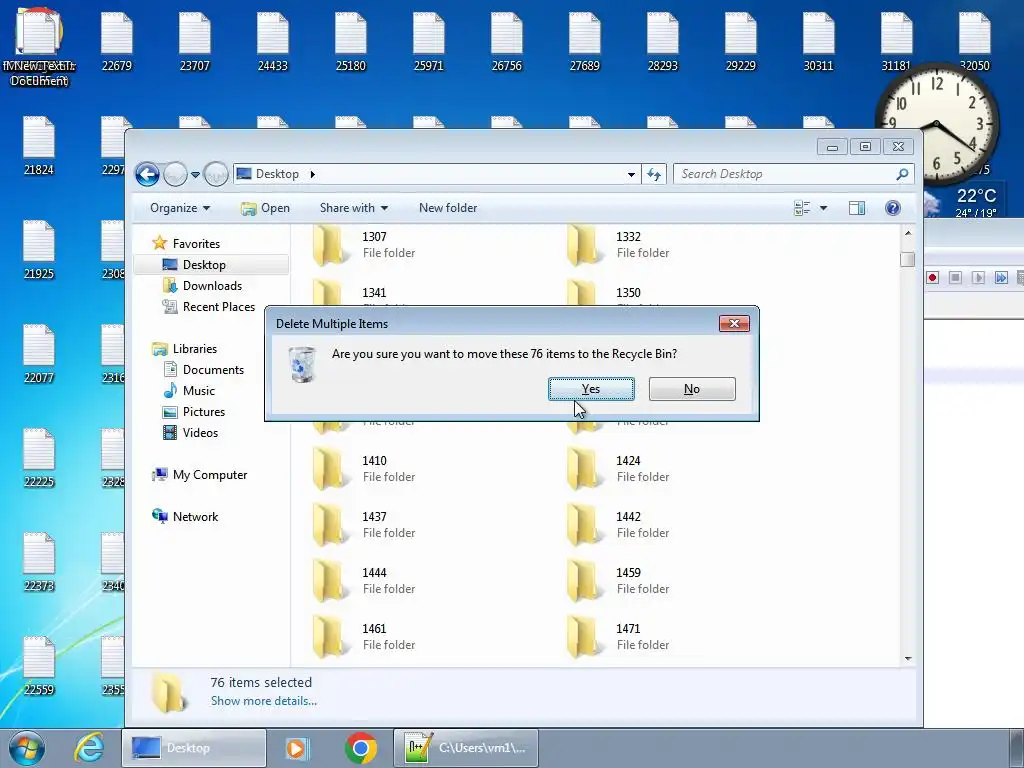The width and height of the screenshot is (1024, 768).
Task: Click the Explorer scrollbar down arrow
Action: [x=908, y=659]
